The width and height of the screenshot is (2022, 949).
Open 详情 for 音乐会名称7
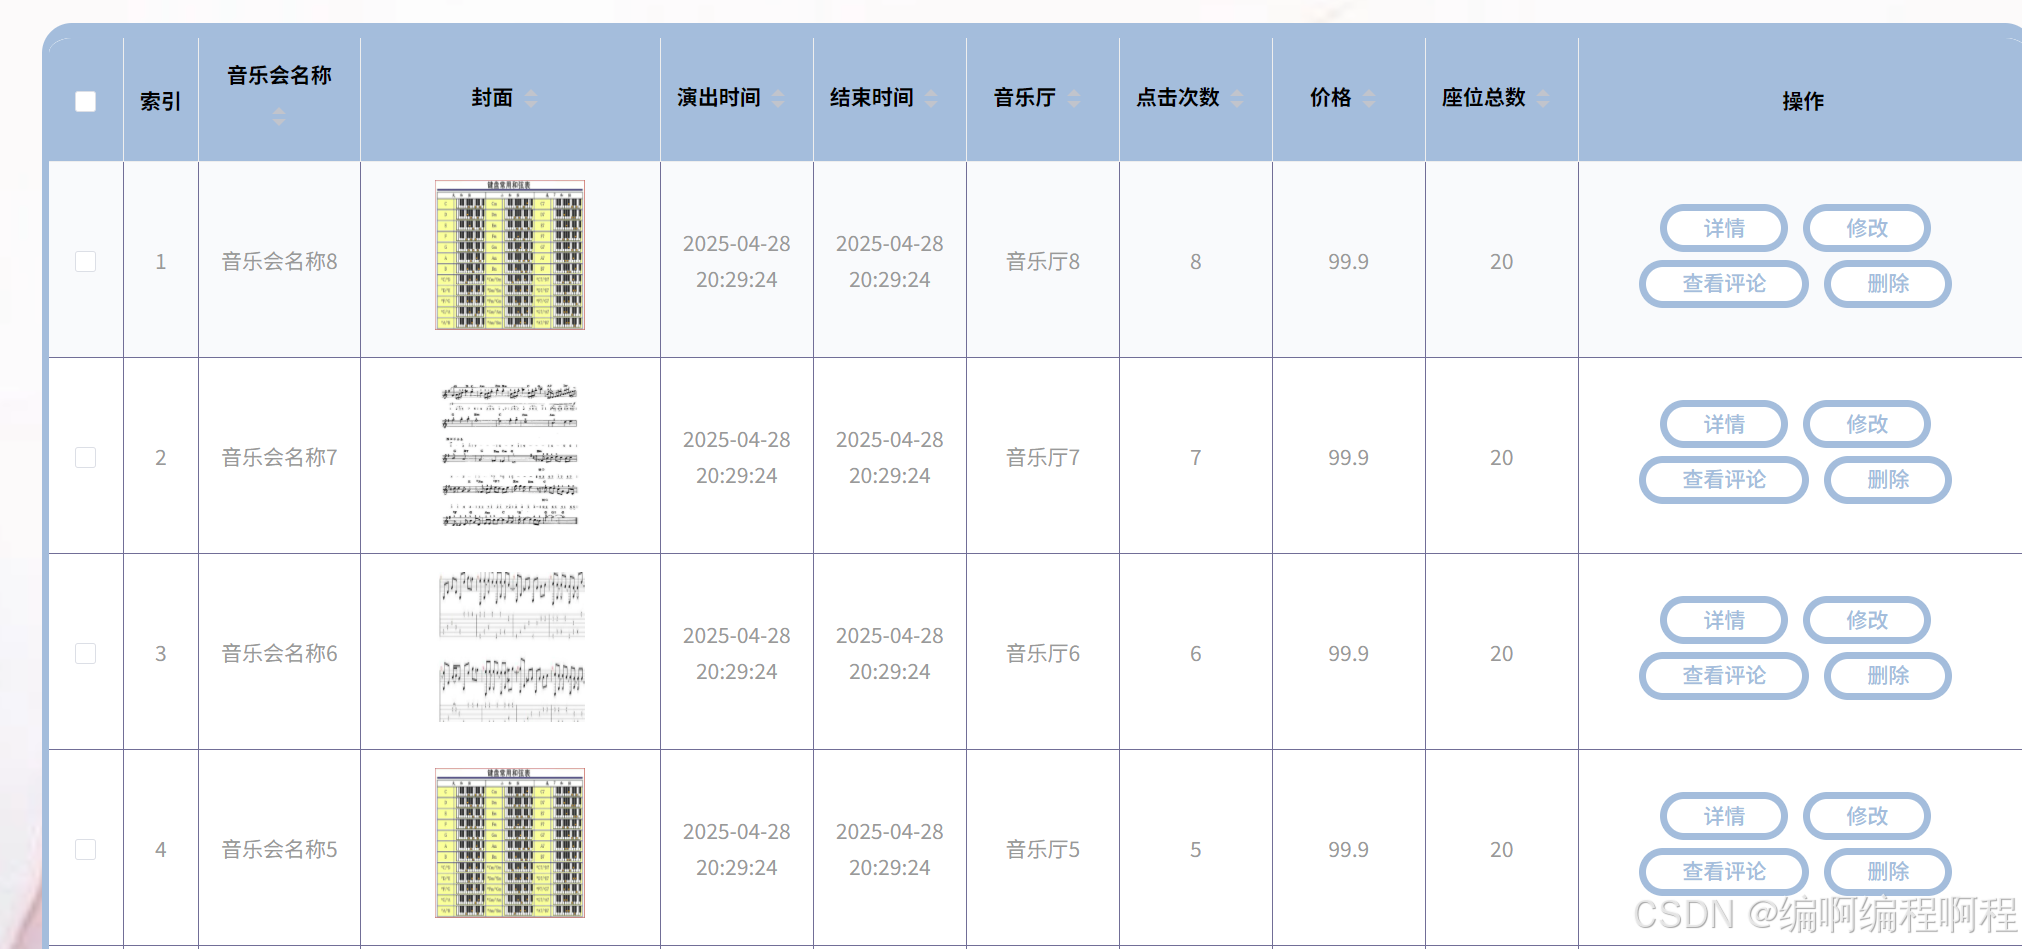(x=1724, y=424)
